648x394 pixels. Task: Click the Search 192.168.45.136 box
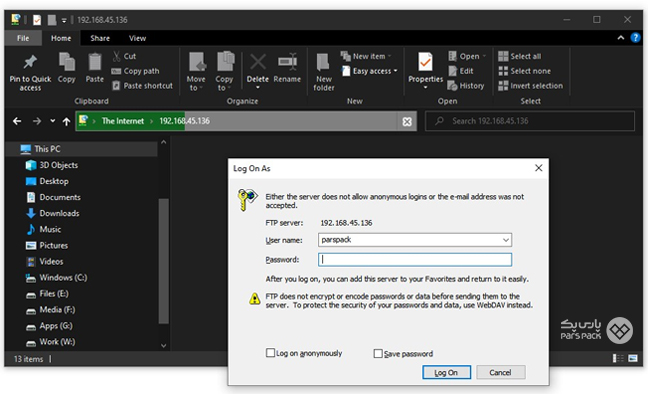coord(530,121)
